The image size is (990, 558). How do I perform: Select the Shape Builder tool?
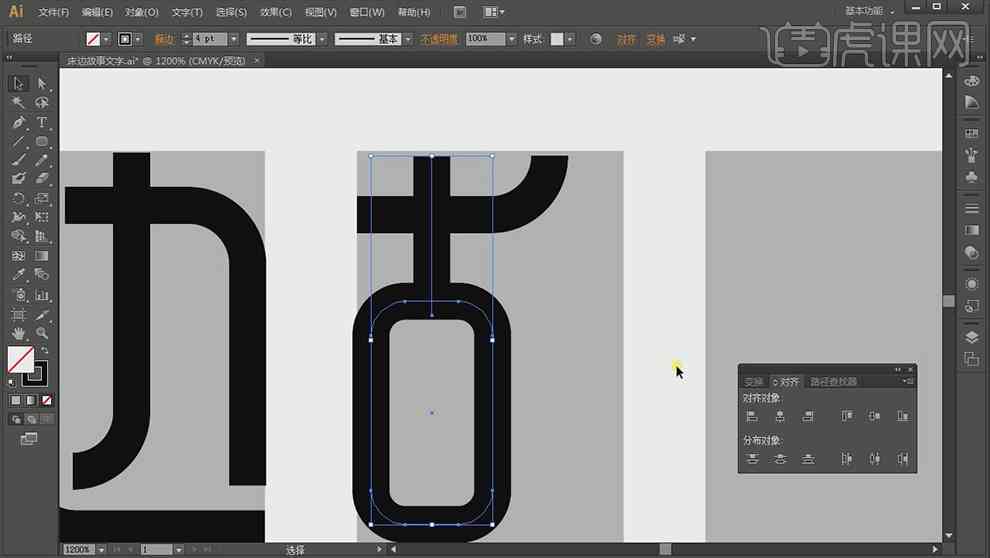point(18,236)
